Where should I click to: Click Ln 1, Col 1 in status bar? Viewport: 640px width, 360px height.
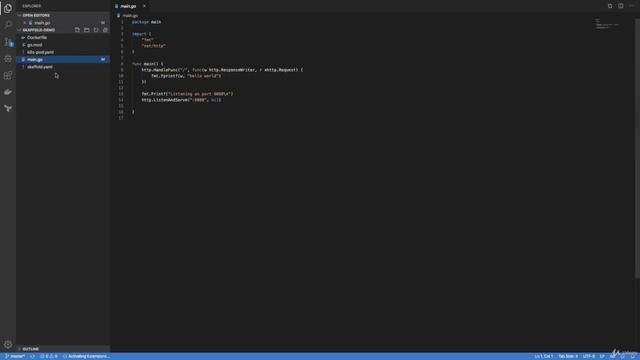(x=543, y=356)
